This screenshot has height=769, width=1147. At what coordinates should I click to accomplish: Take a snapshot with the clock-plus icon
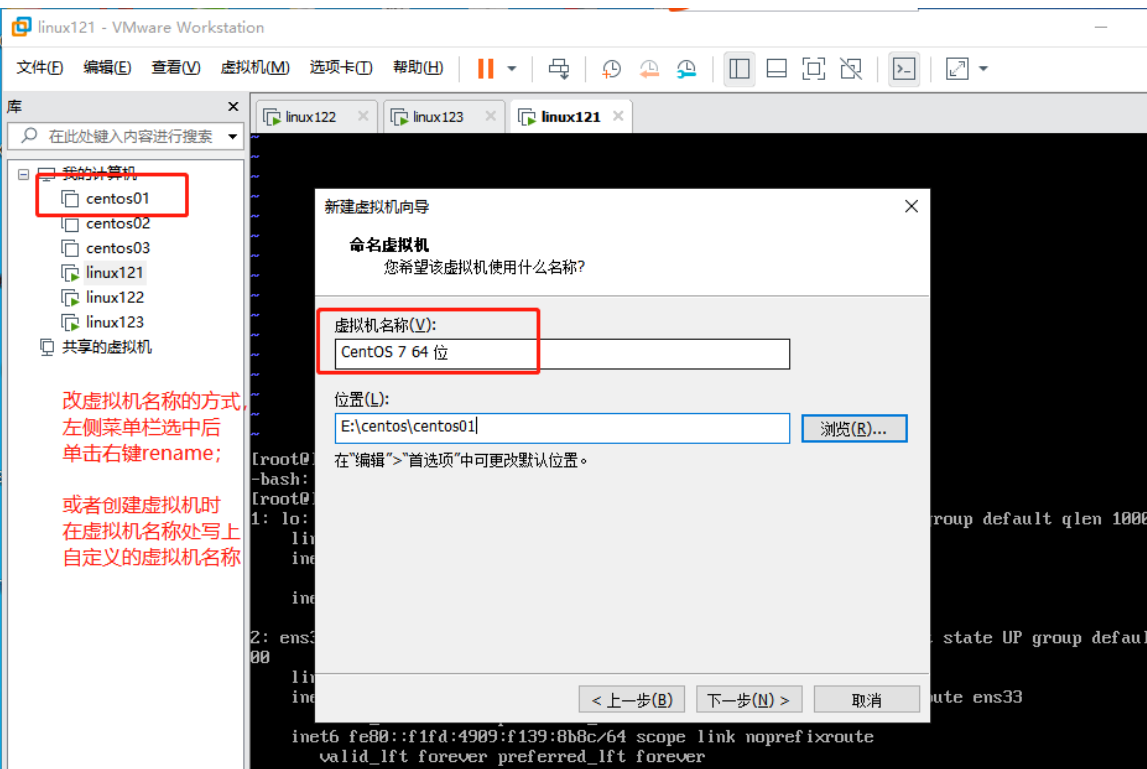point(611,69)
